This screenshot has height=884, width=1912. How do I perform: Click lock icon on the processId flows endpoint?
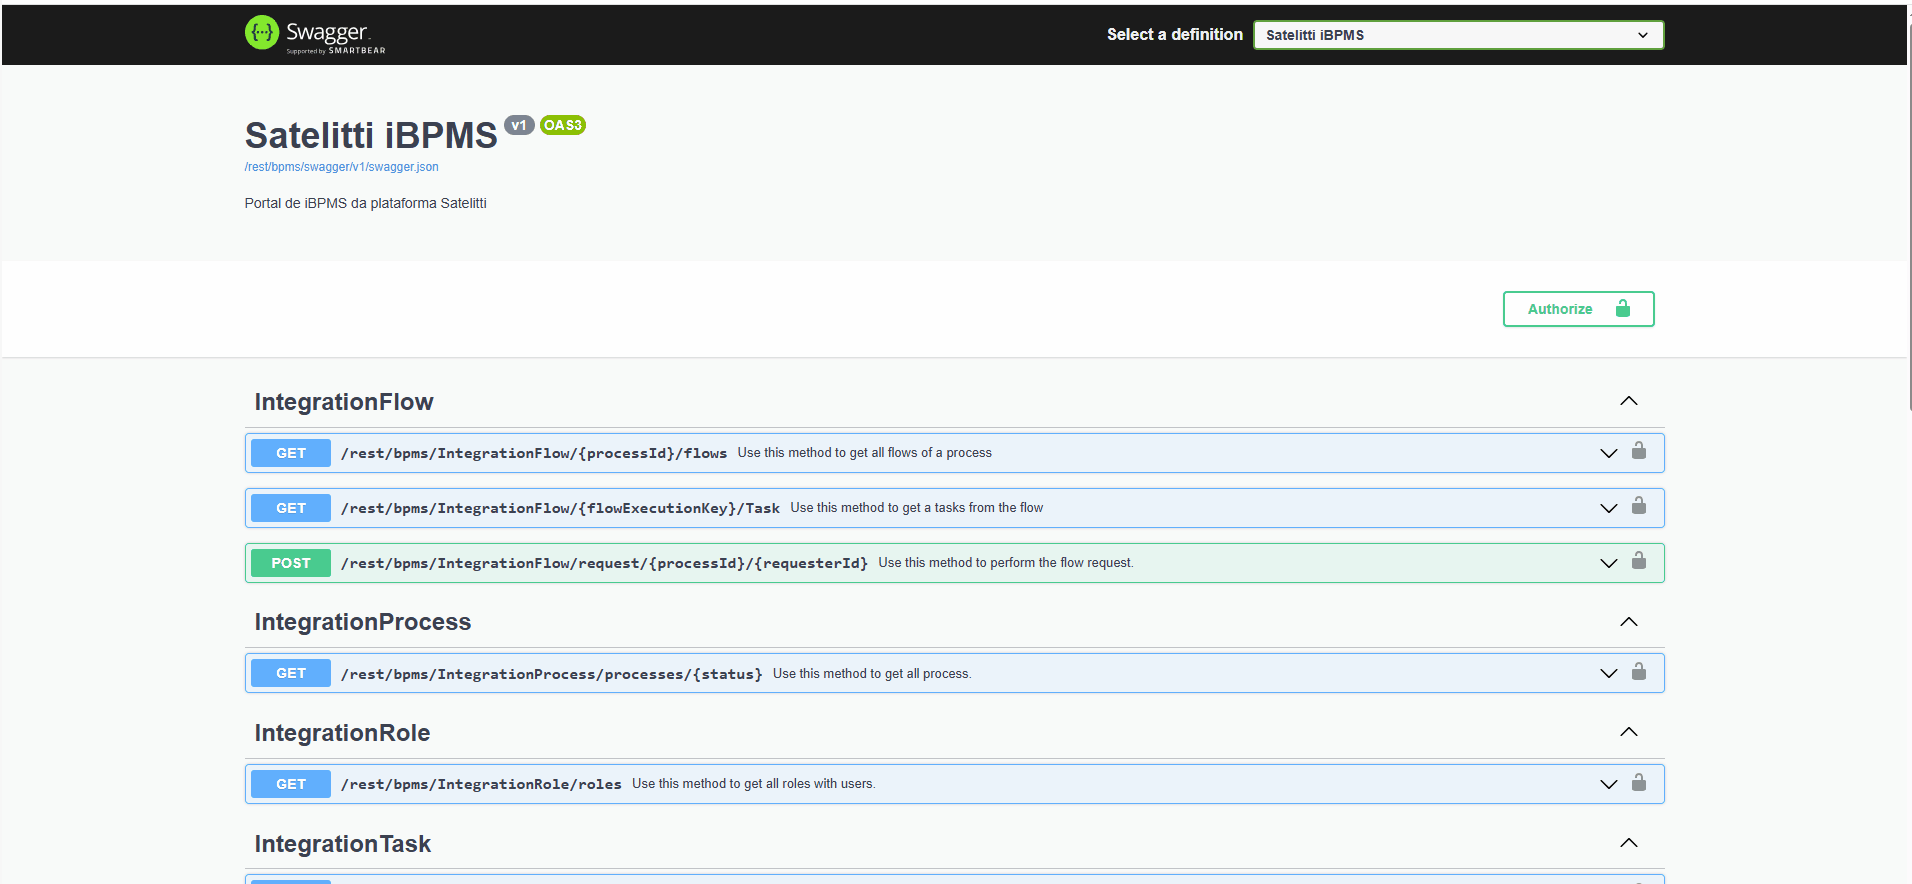pos(1639,451)
